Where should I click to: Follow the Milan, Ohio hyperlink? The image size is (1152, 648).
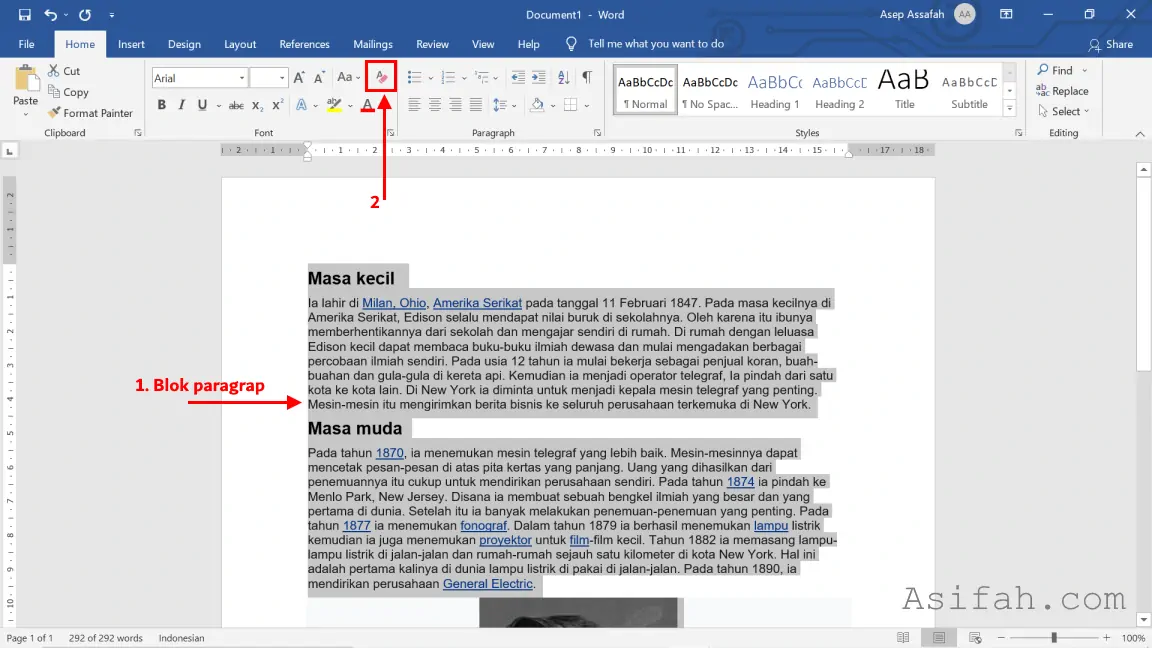(x=394, y=303)
